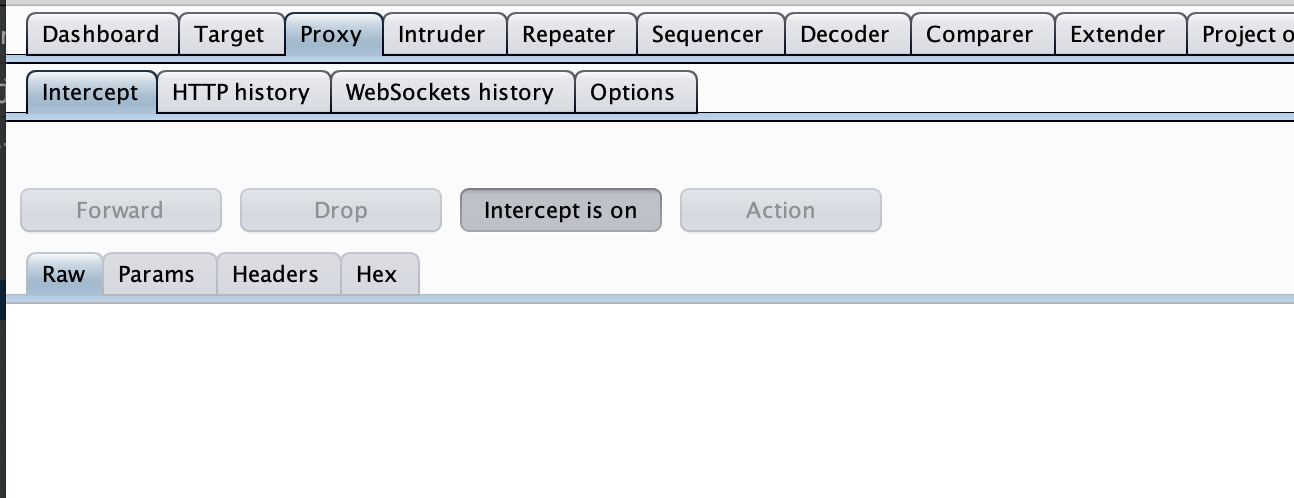Click the Forward button

[120, 210]
